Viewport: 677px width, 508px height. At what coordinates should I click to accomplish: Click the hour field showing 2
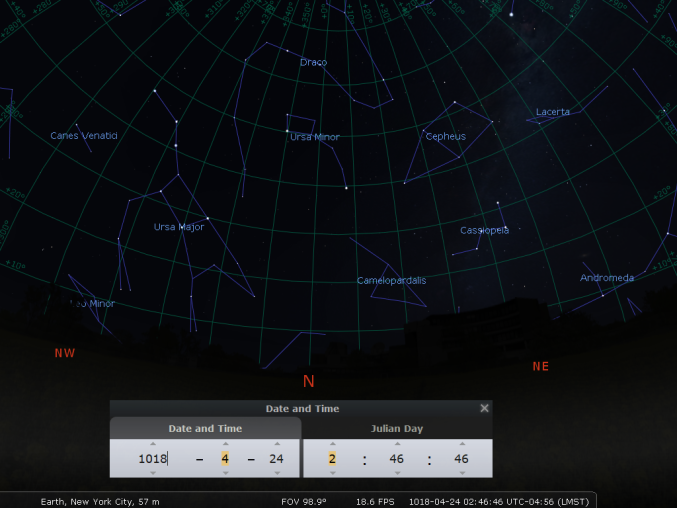332,458
